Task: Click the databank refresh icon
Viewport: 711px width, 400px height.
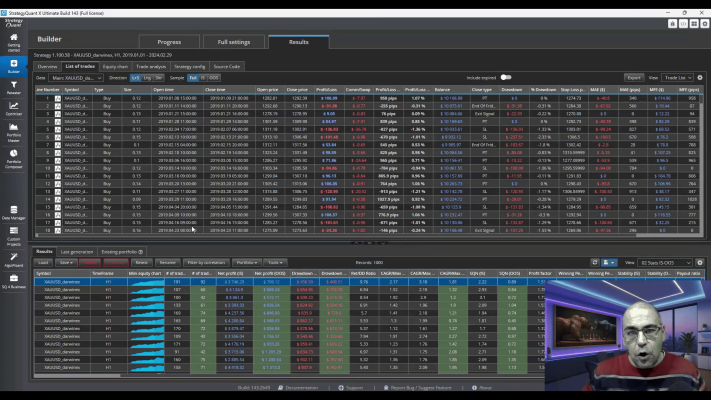Action: (x=595, y=263)
